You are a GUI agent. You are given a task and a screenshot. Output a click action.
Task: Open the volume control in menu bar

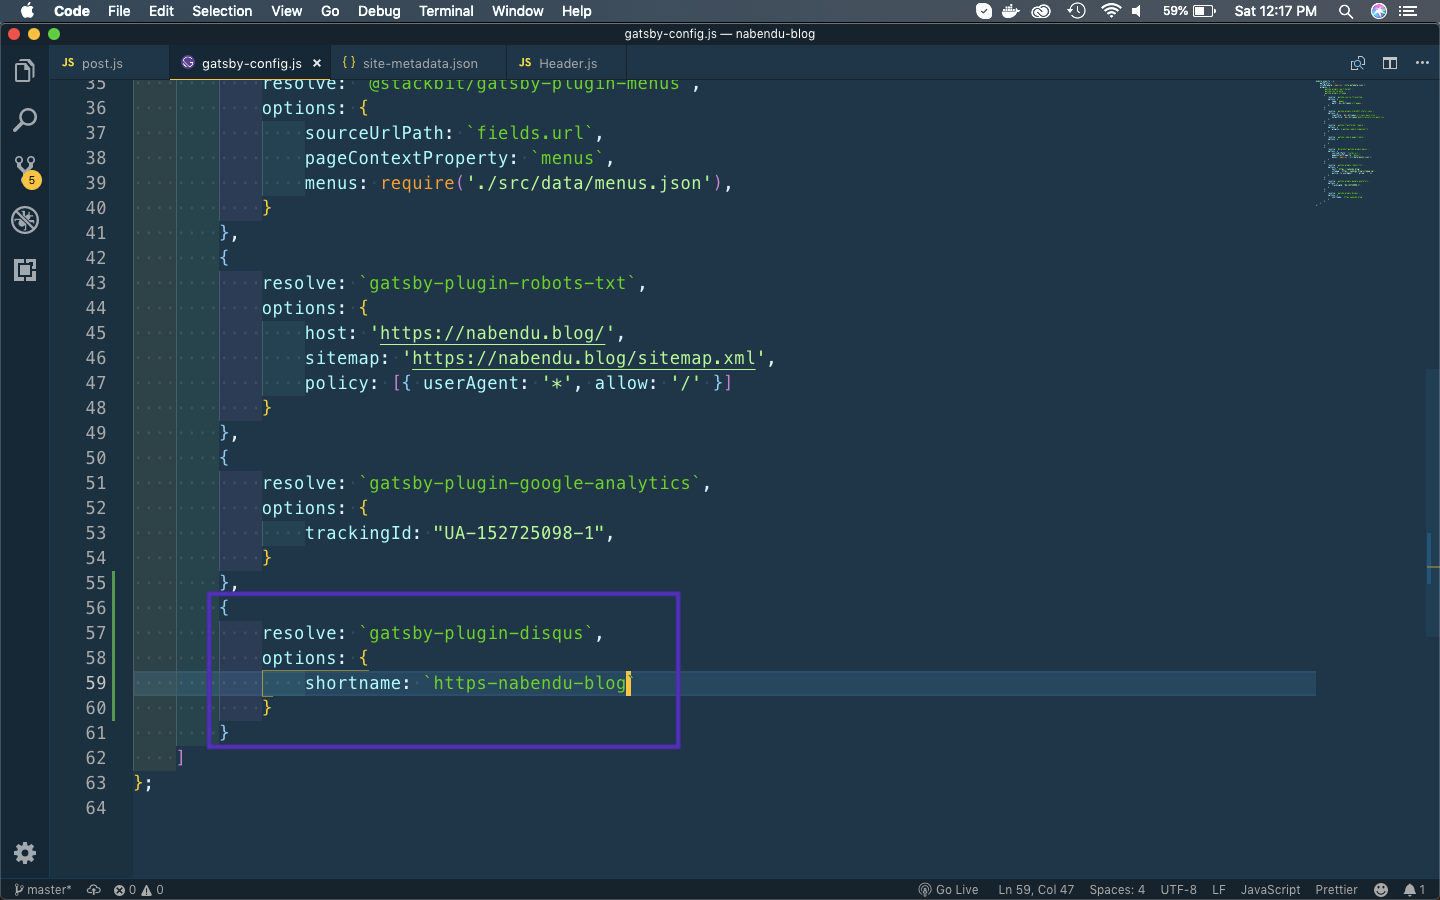coord(1137,11)
